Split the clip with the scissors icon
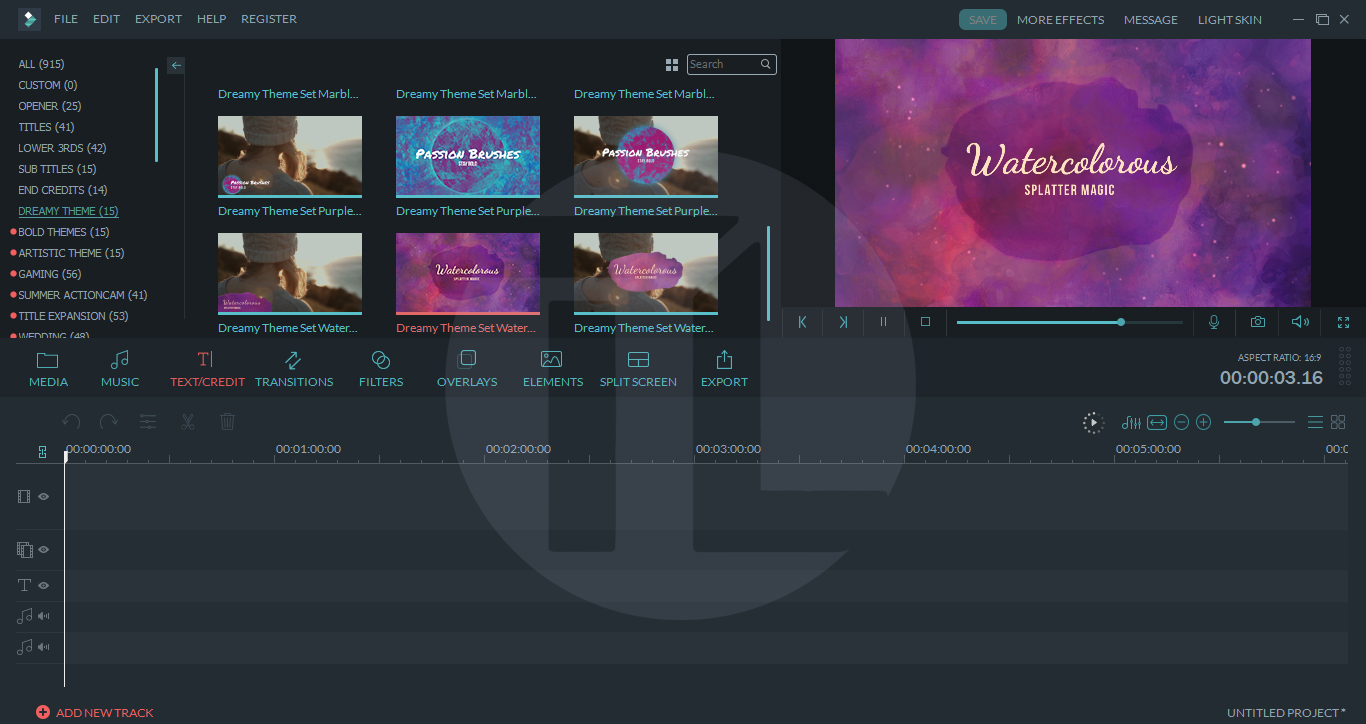The image size is (1366, 724). click(187, 421)
